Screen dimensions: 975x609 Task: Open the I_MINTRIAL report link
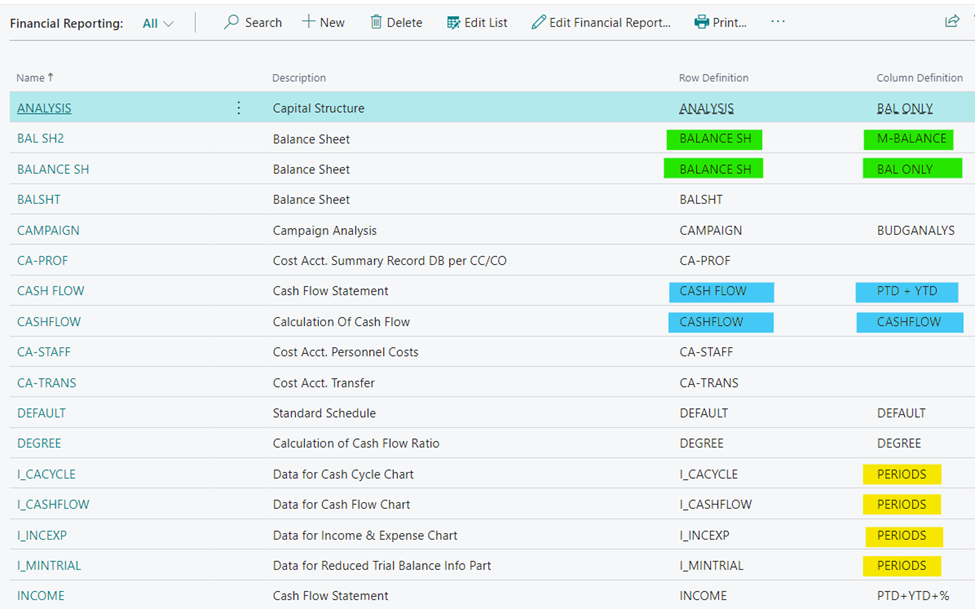tap(49, 565)
